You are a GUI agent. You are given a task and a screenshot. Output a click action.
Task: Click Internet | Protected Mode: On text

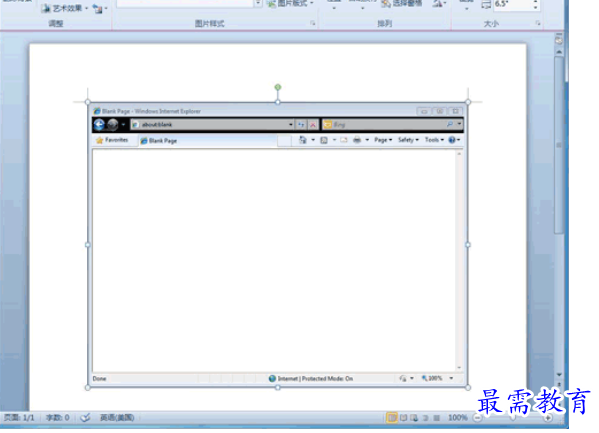[x=315, y=379]
